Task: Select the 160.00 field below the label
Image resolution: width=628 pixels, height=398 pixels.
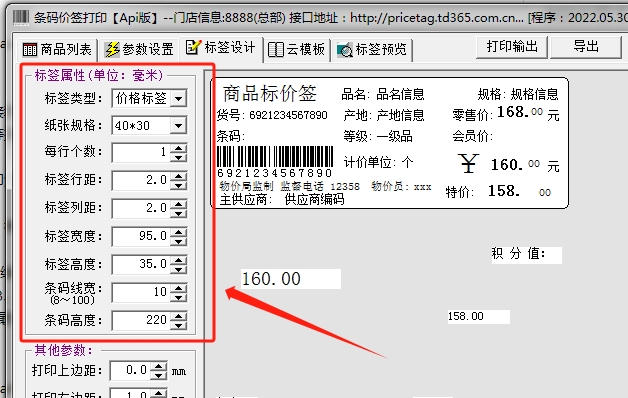Action: 291,279
